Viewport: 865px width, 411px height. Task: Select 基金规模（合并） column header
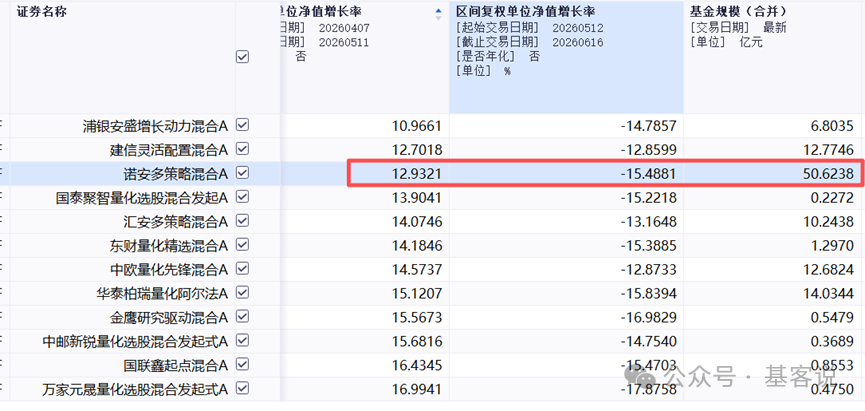point(738,10)
